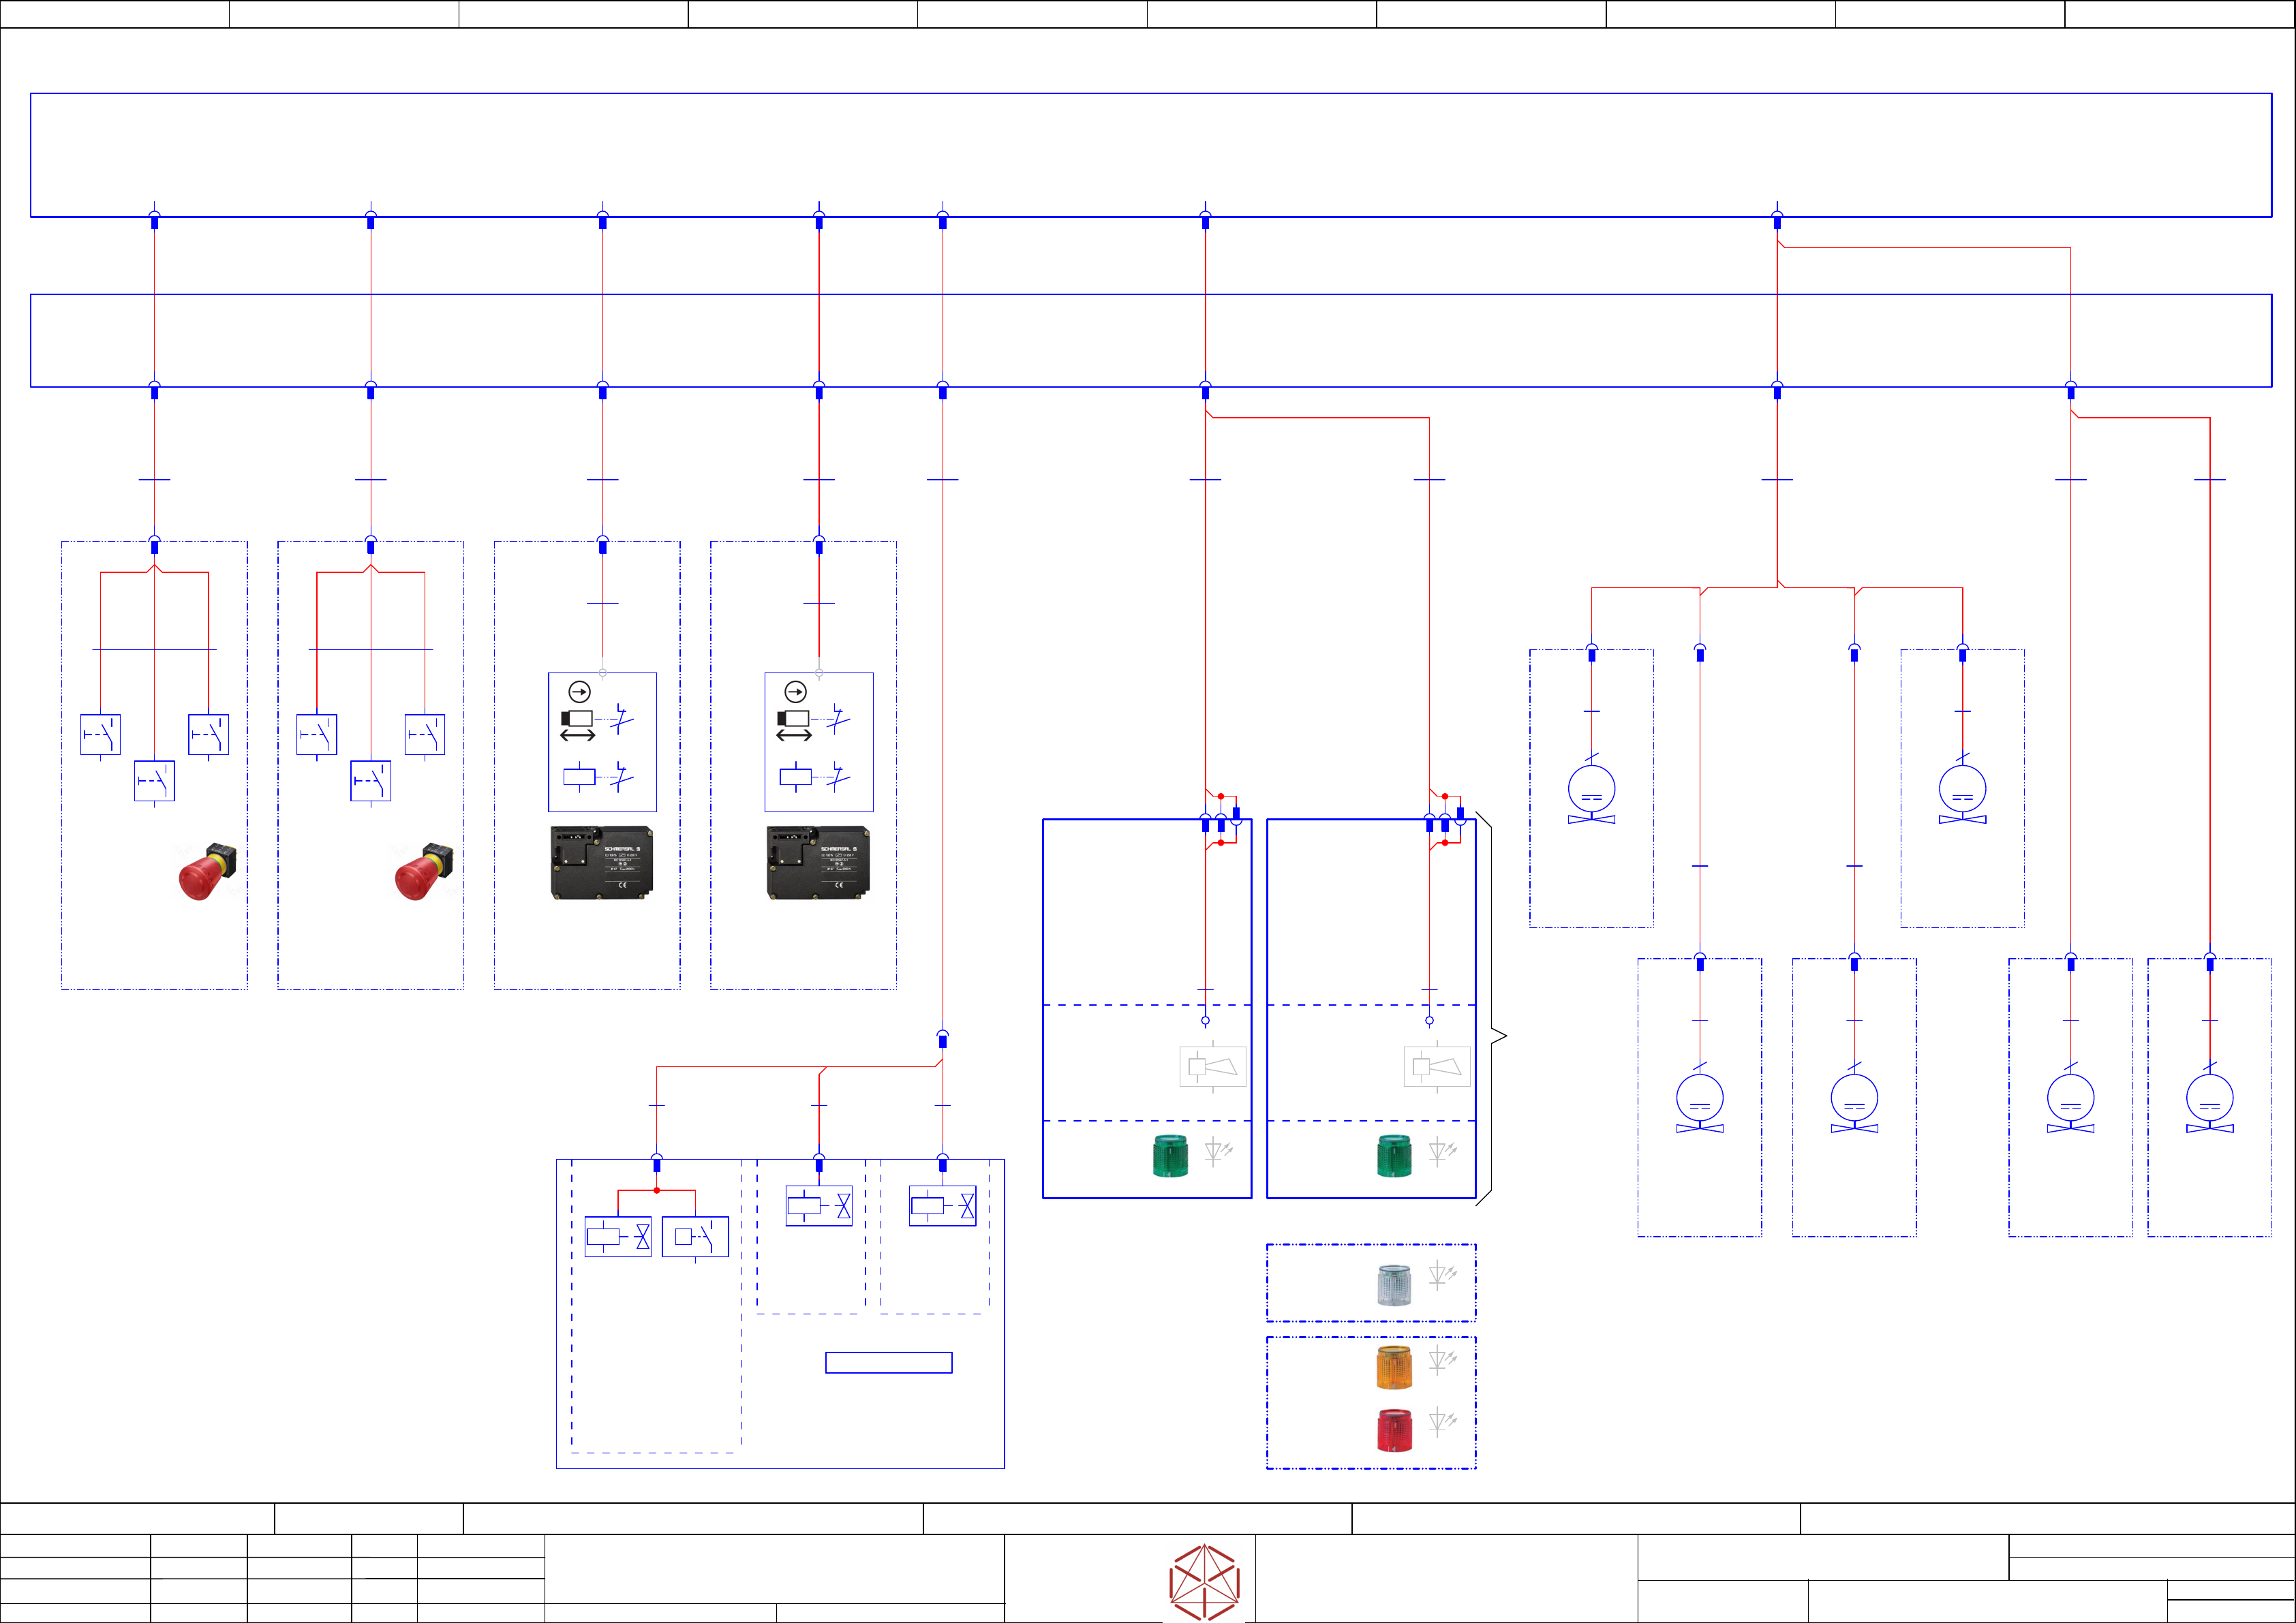Click the red hexagonal company logo in title block
Image resolution: width=2296 pixels, height=1623 pixels.
pyautogui.click(x=1204, y=1582)
